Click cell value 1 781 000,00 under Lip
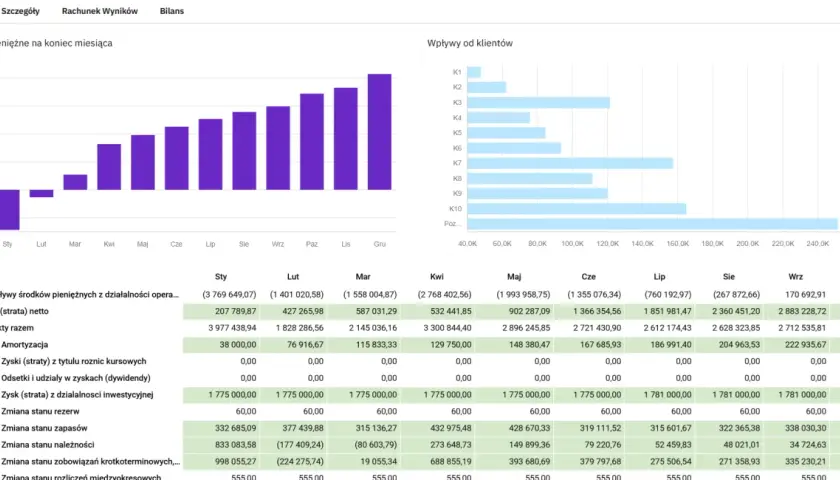The image size is (840, 480). (x=668, y=395)
